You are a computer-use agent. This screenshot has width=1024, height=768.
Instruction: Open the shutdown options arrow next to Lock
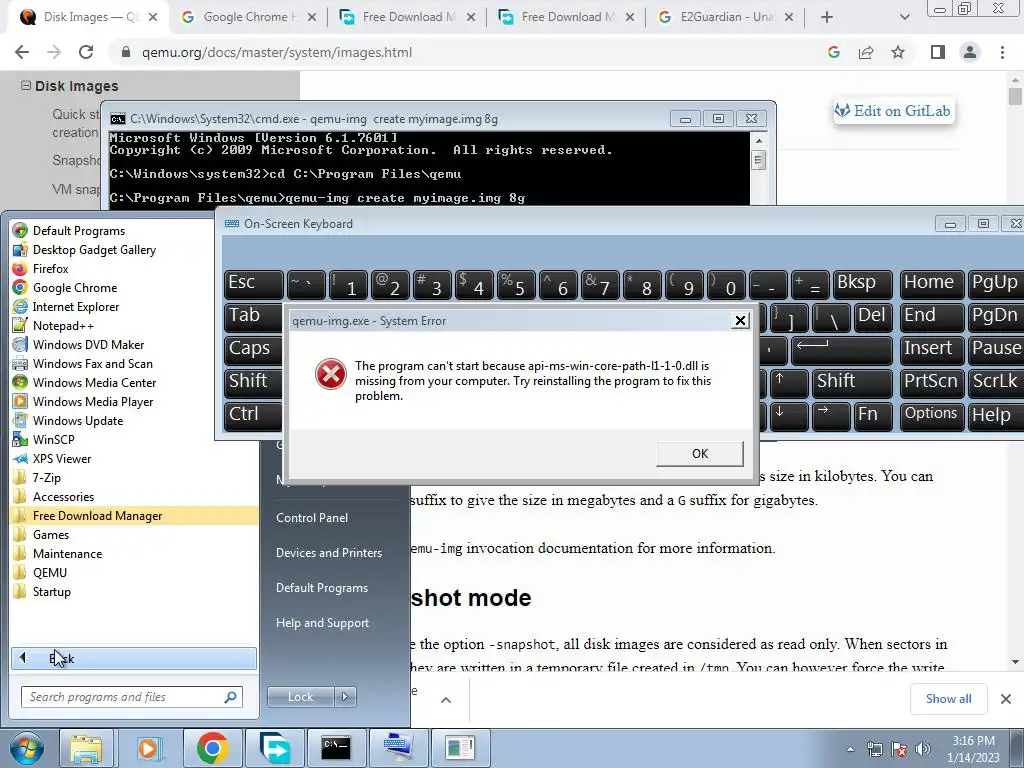(345, 697)
